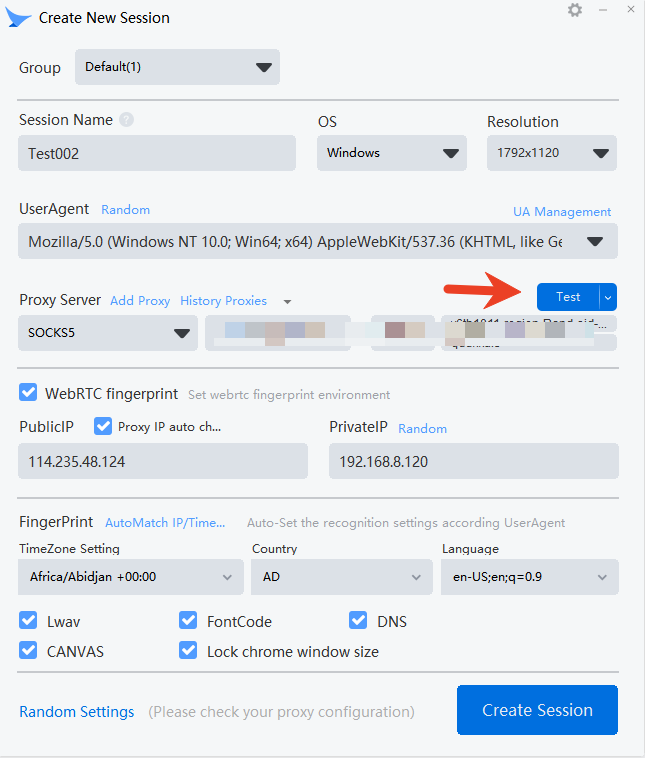Open the arrow next to History Proxies
This screenshot has width=645, height=758.
(288, 301)
